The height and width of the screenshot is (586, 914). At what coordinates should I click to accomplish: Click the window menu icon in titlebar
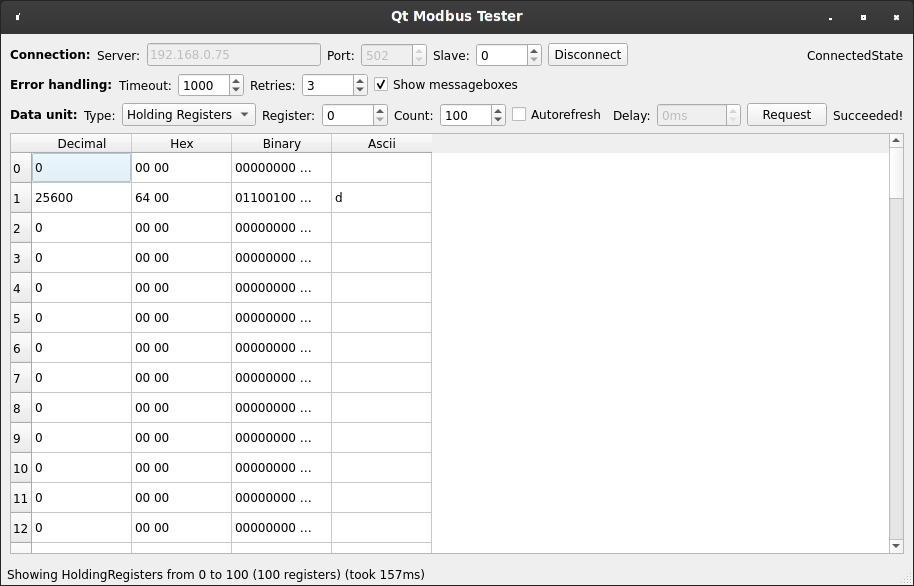coord(17,16)
